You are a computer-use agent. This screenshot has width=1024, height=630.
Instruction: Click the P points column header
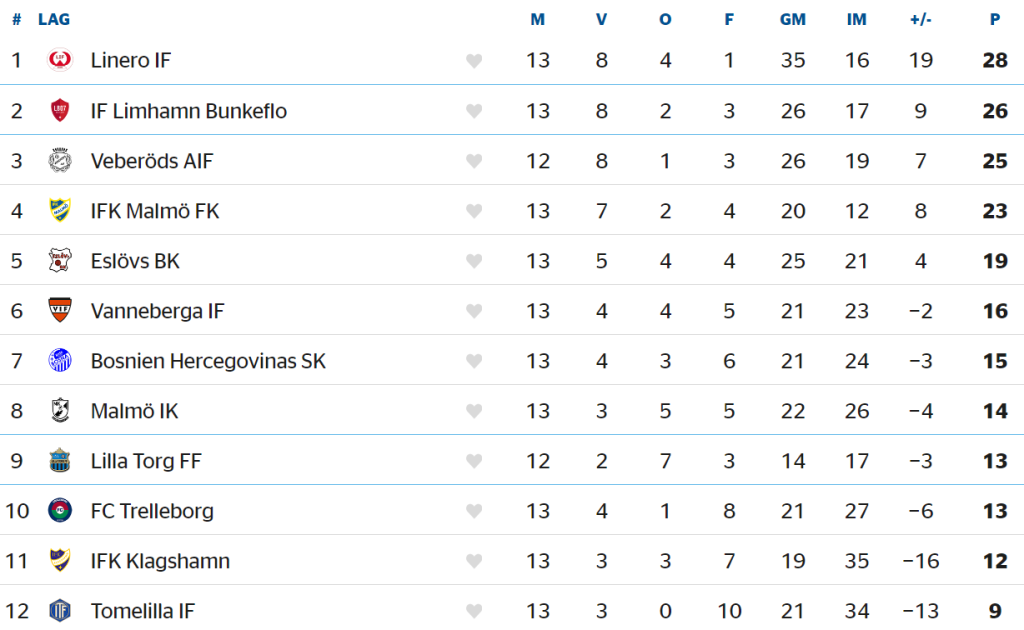(x=995, y=20)
